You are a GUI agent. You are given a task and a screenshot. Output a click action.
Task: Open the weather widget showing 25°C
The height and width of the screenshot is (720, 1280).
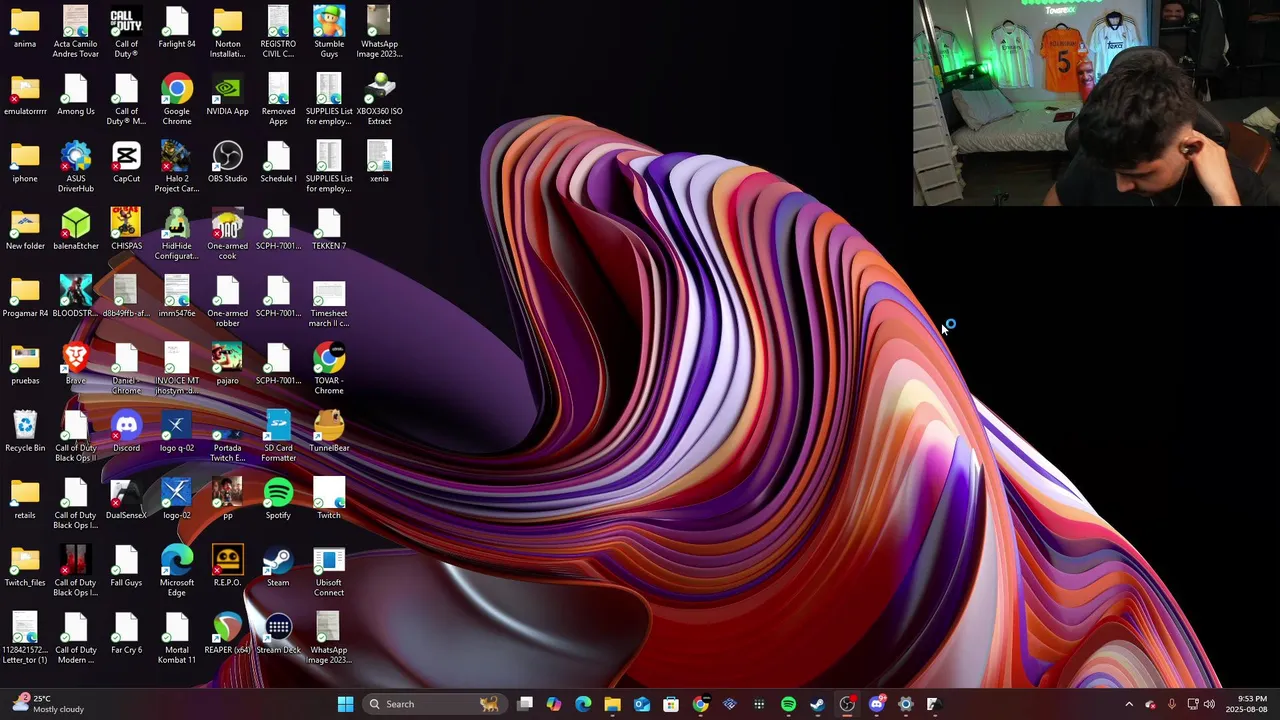pyautogui.click(x=48, y=704)
